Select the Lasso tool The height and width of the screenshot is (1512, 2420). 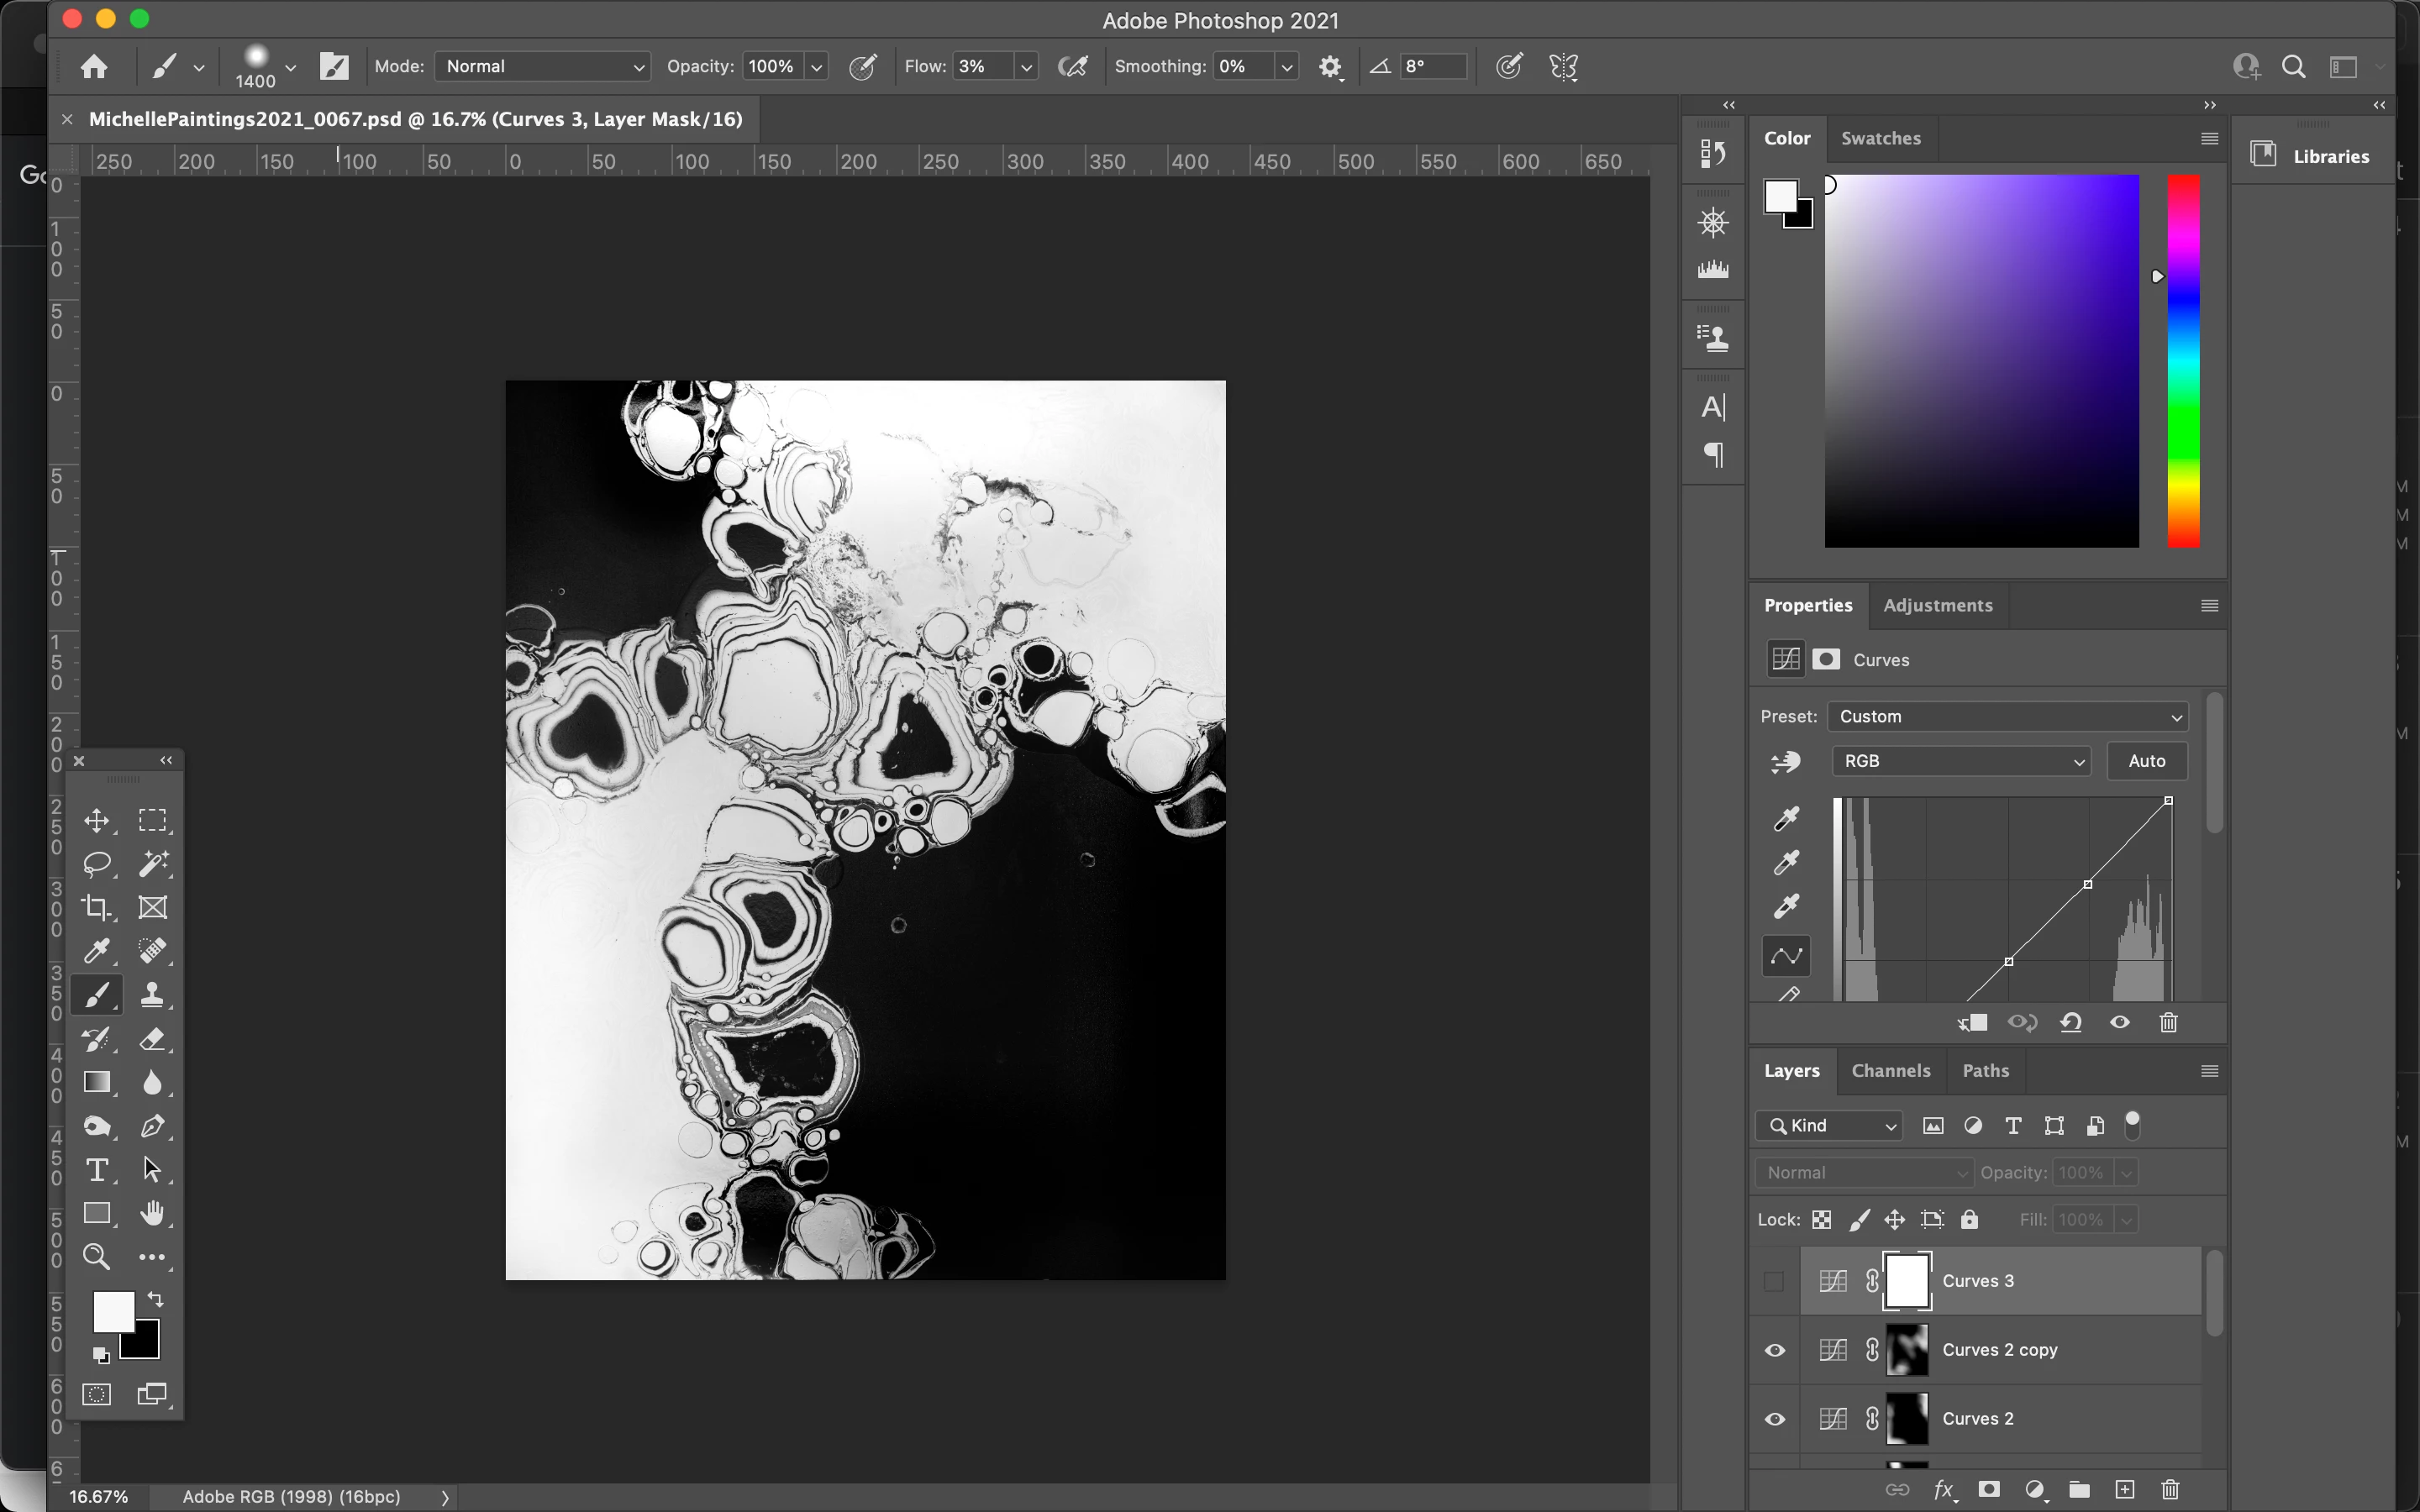point(97,863)
